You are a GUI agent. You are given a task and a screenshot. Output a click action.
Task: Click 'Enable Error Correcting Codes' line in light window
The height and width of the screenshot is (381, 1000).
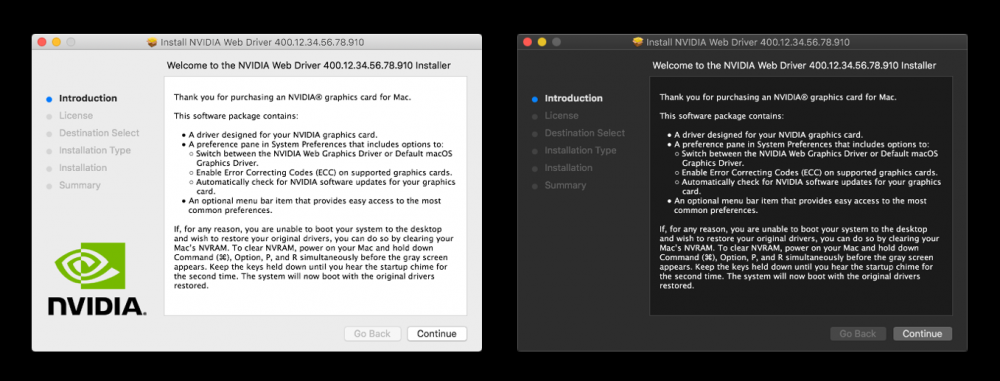click(x=324, y=172)
